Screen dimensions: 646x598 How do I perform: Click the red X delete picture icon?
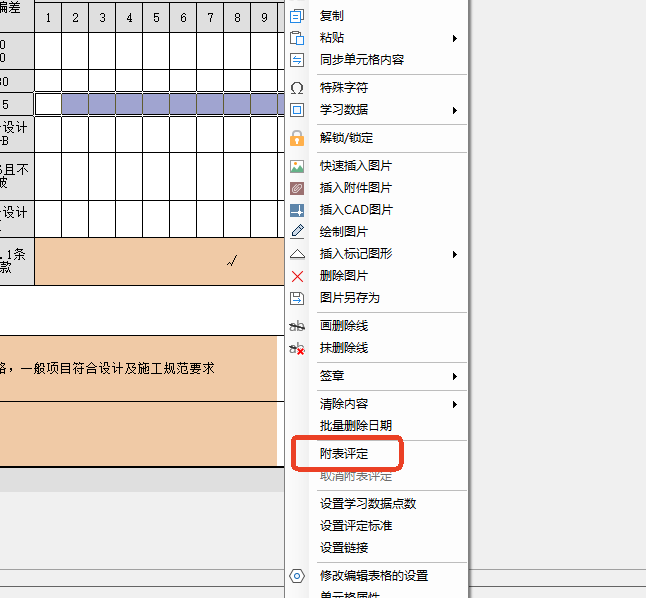click(x=296, y=276)
